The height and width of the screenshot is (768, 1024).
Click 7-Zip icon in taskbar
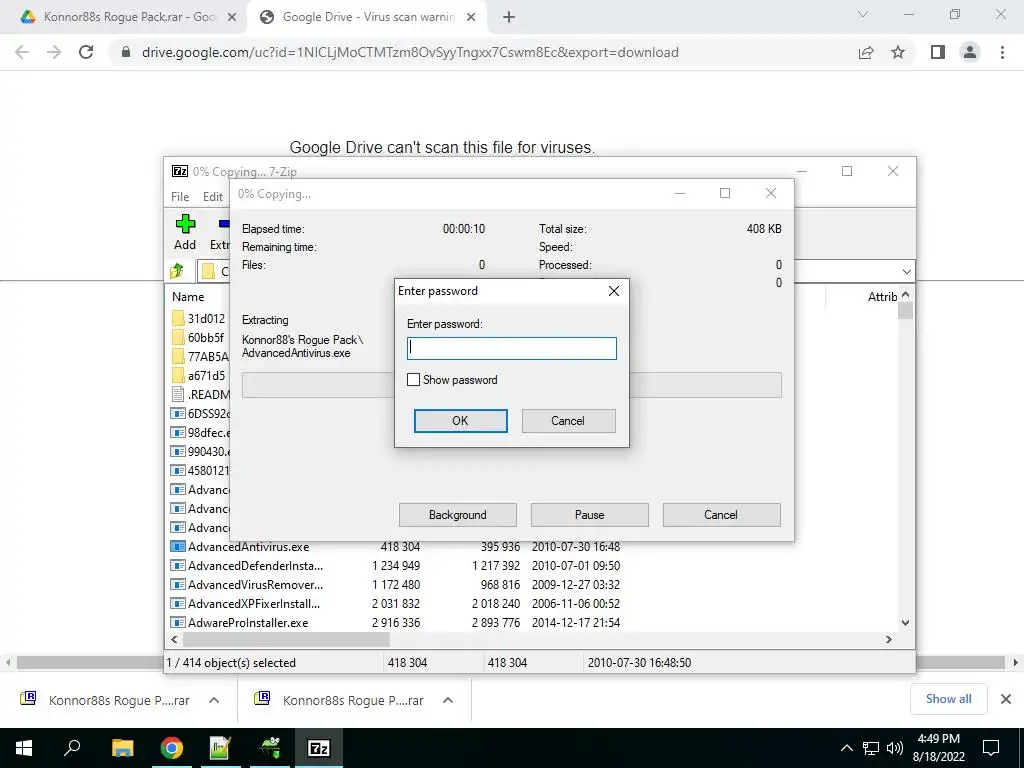318,748
